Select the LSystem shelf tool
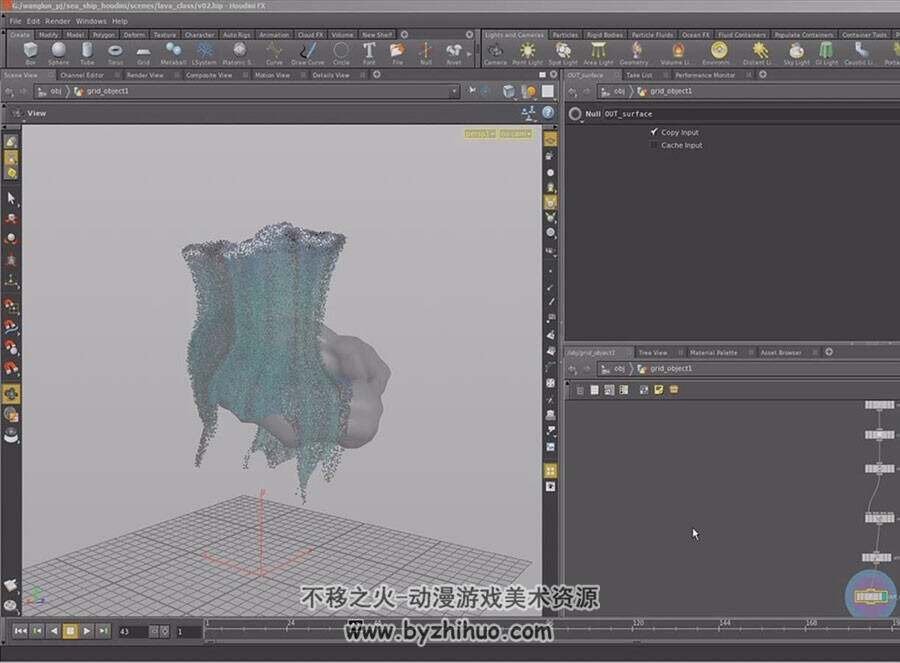 click(x=204, y=53)
